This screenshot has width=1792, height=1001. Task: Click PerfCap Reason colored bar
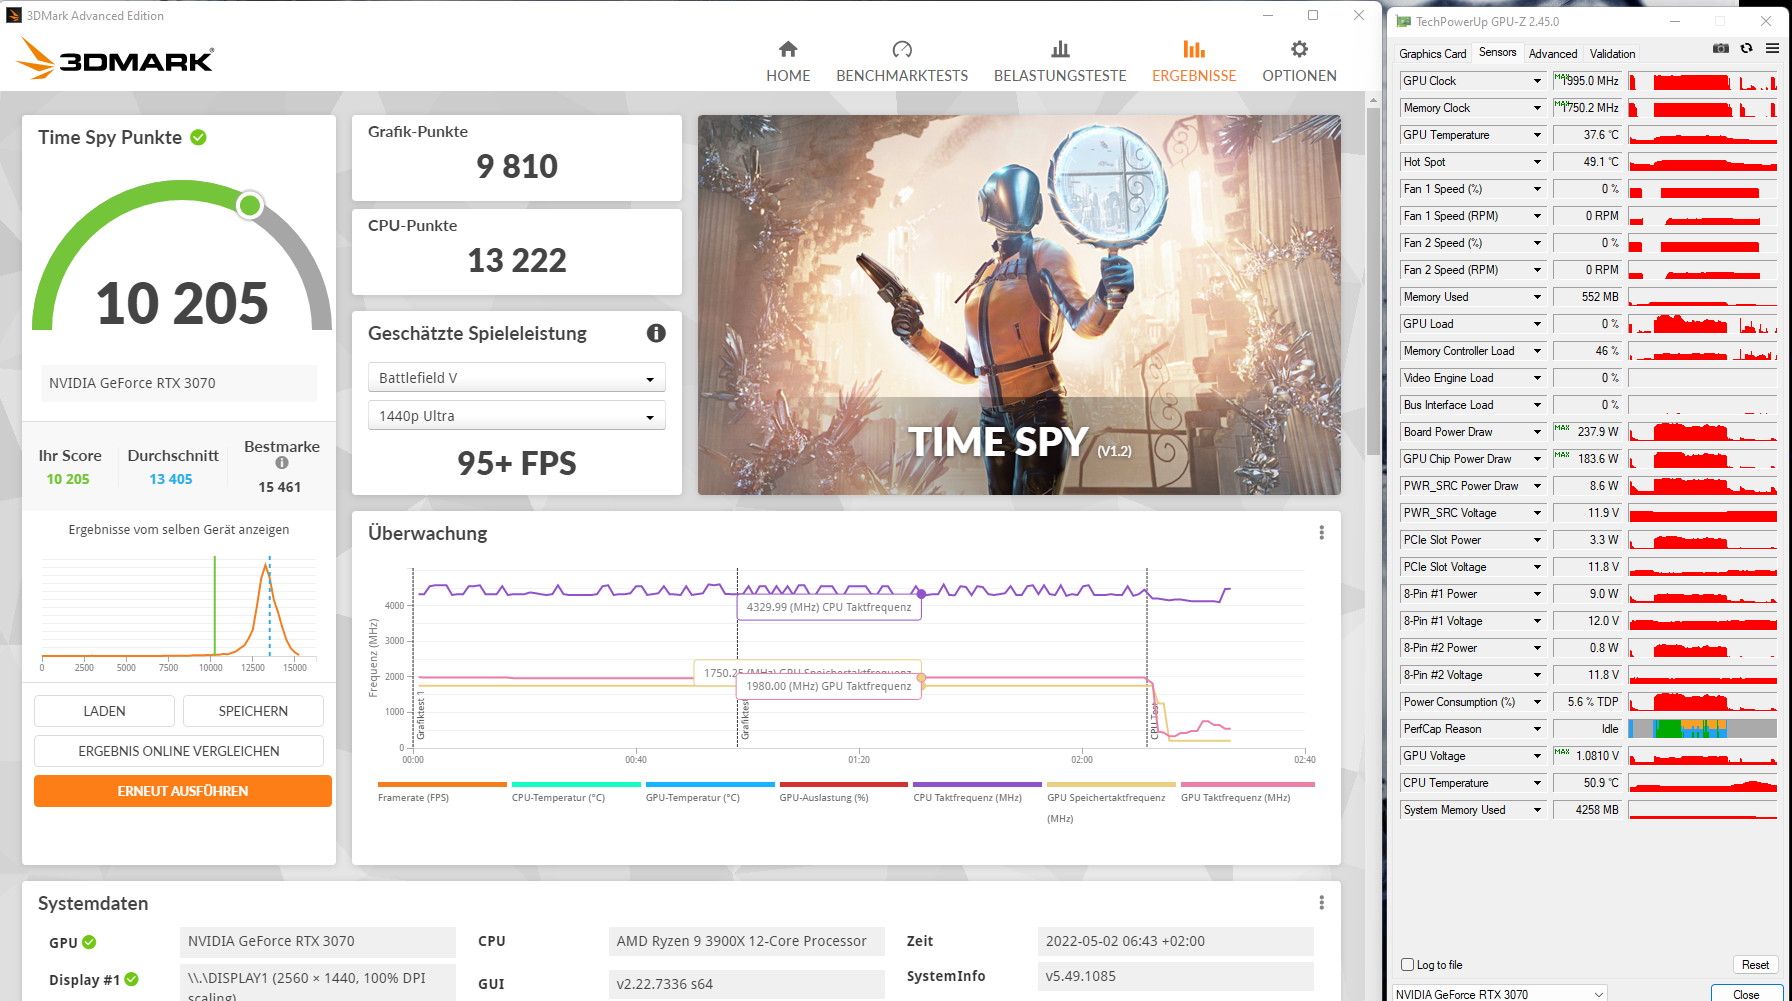[1703, 729]
